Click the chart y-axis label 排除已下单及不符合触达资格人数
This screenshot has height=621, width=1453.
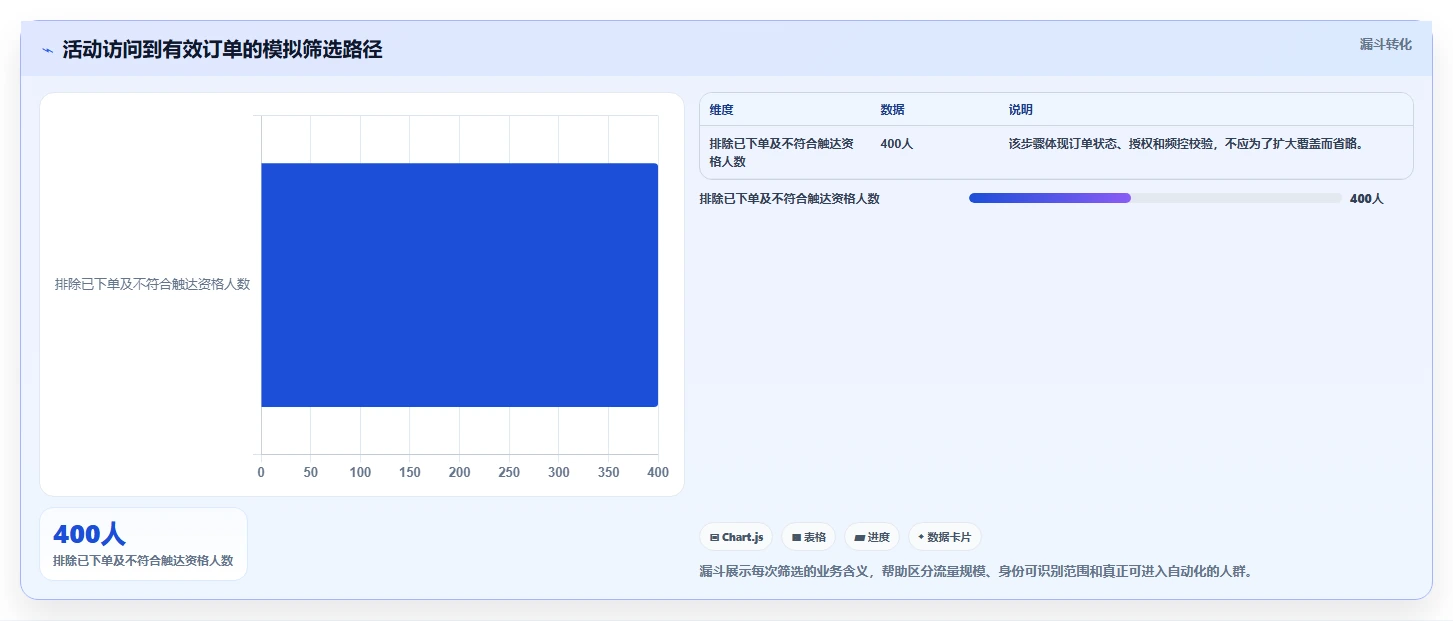coord(152,284)
